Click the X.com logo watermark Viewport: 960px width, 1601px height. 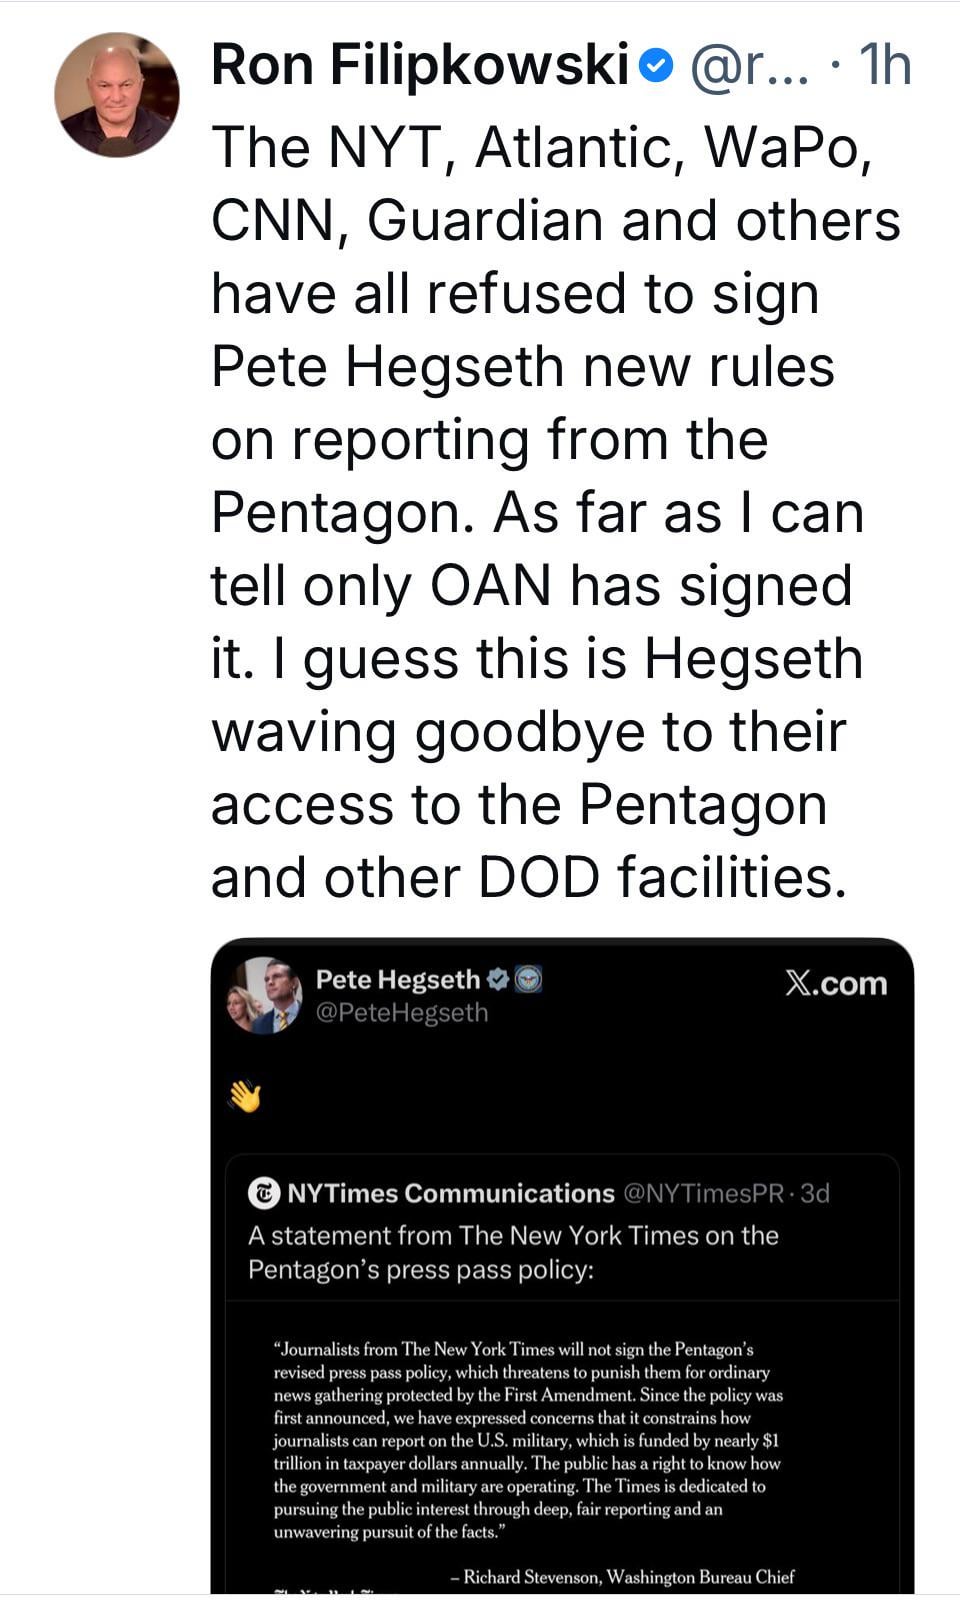(836, 983)
